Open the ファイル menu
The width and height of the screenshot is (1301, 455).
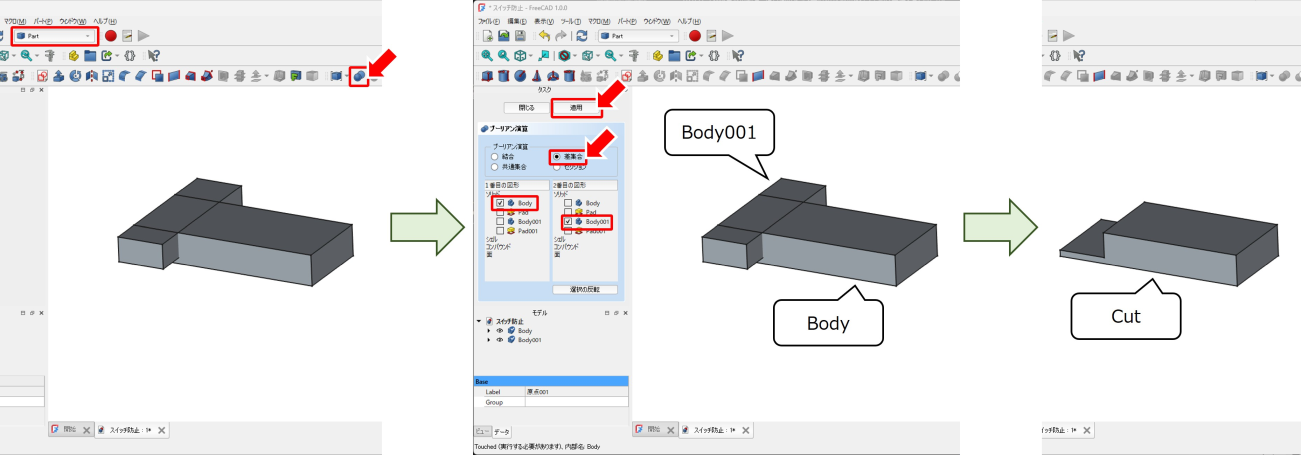tap(487, 20)
